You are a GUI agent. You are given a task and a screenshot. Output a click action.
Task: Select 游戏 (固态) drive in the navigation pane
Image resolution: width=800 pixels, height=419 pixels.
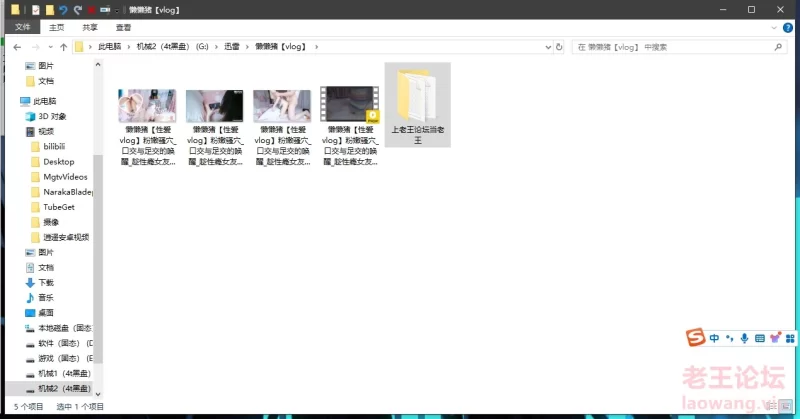(59, 358)
